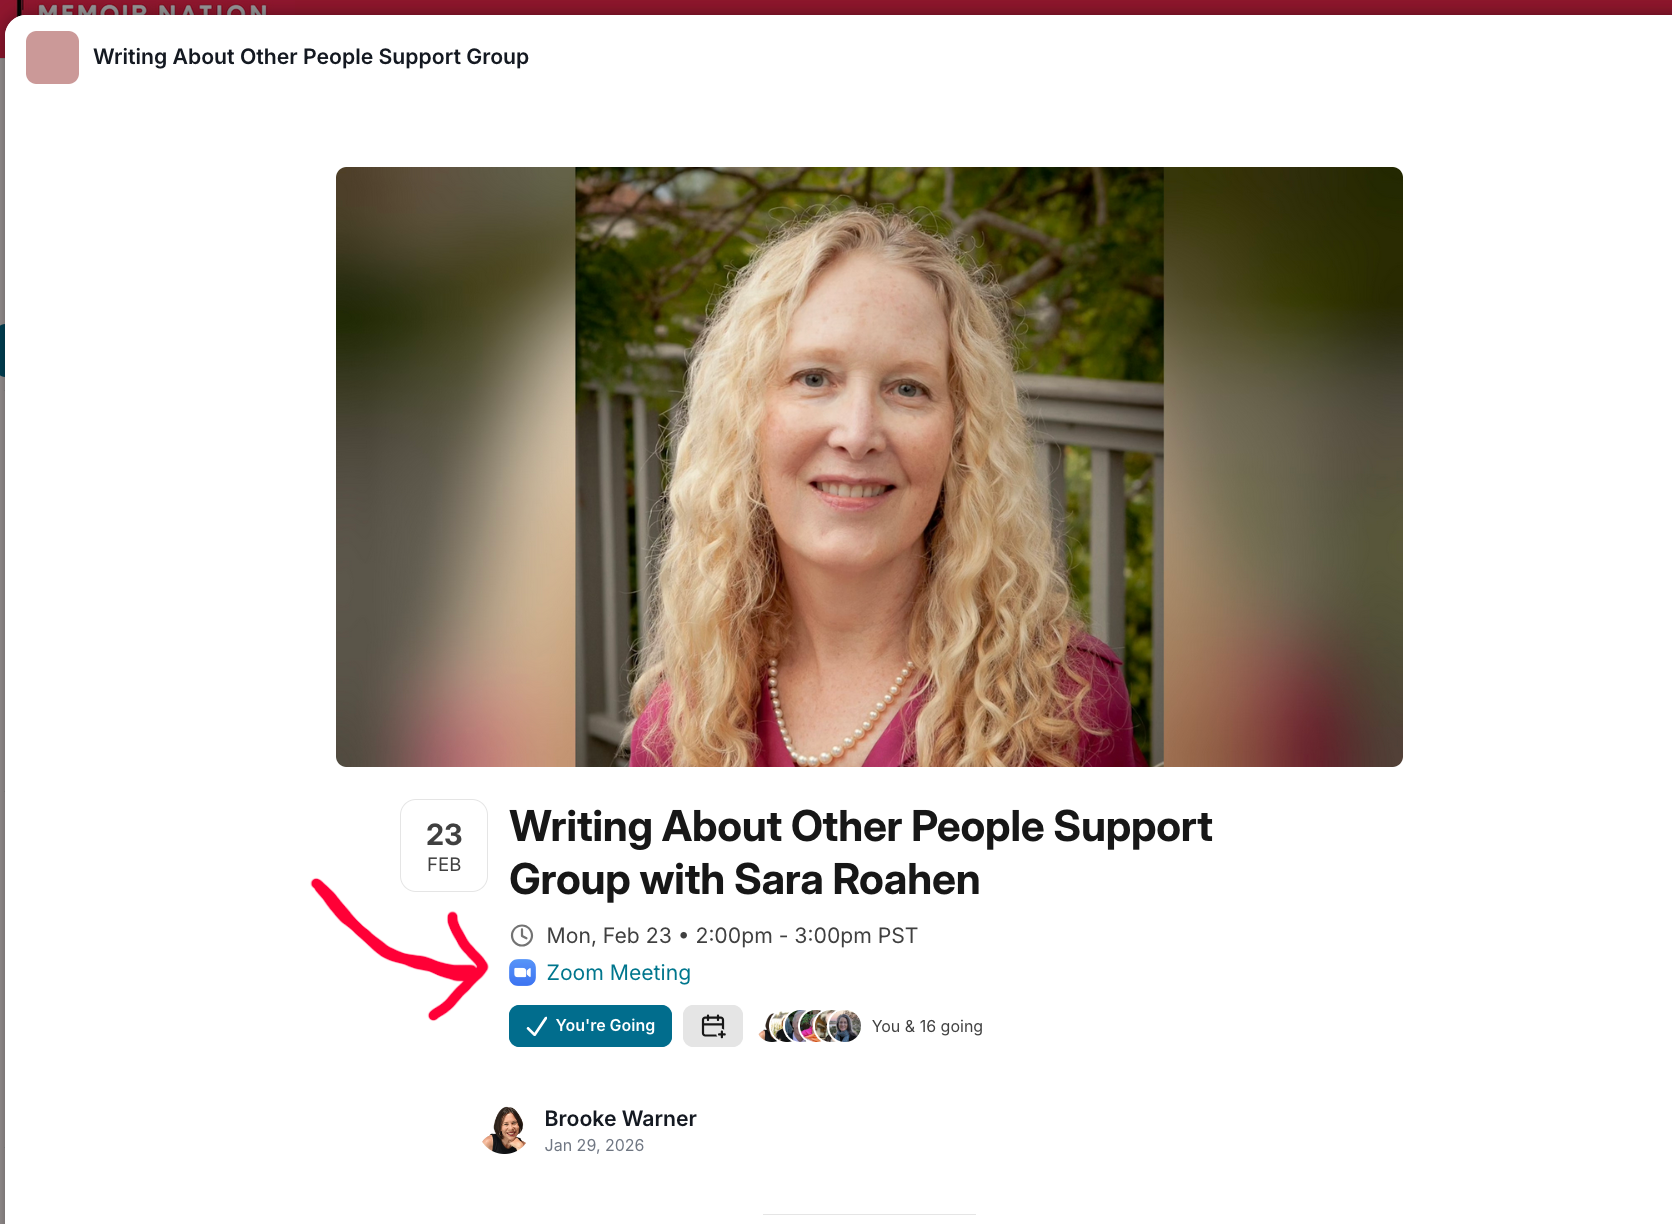Screen dimensions: 1672x1224
Task: Click the pink group icon square
Action: click(52, 57)
